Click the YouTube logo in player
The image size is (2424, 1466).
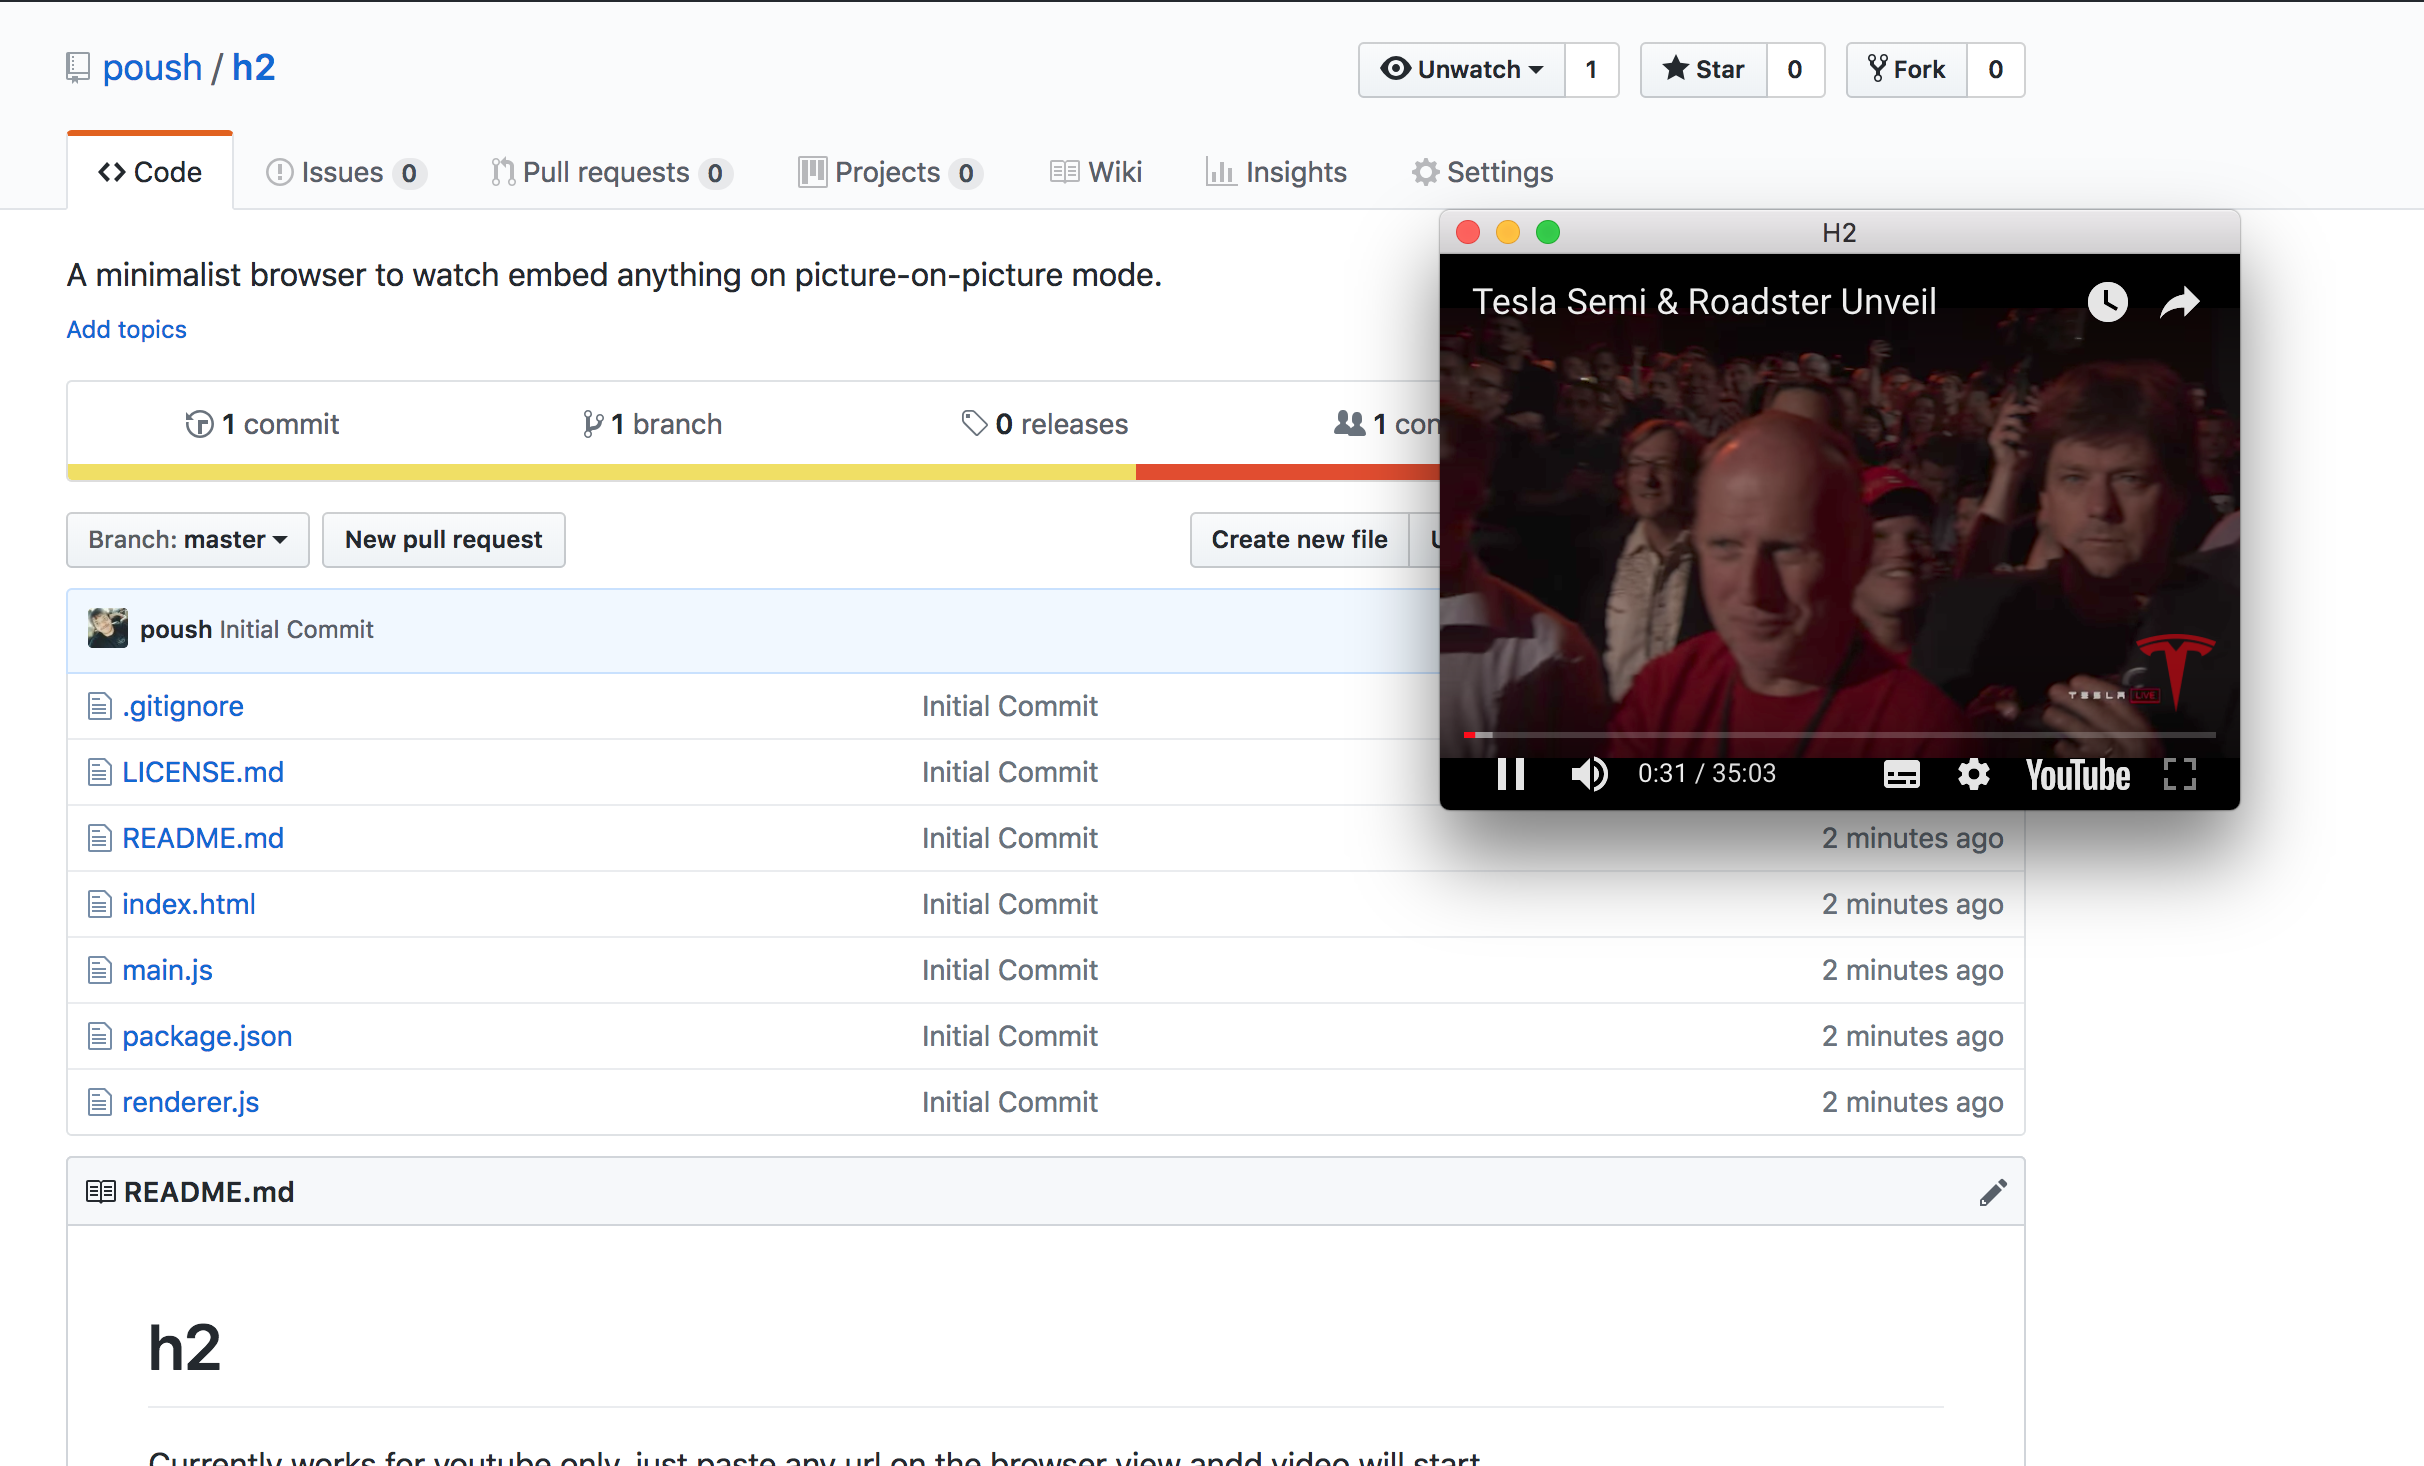pos(2077,775)
